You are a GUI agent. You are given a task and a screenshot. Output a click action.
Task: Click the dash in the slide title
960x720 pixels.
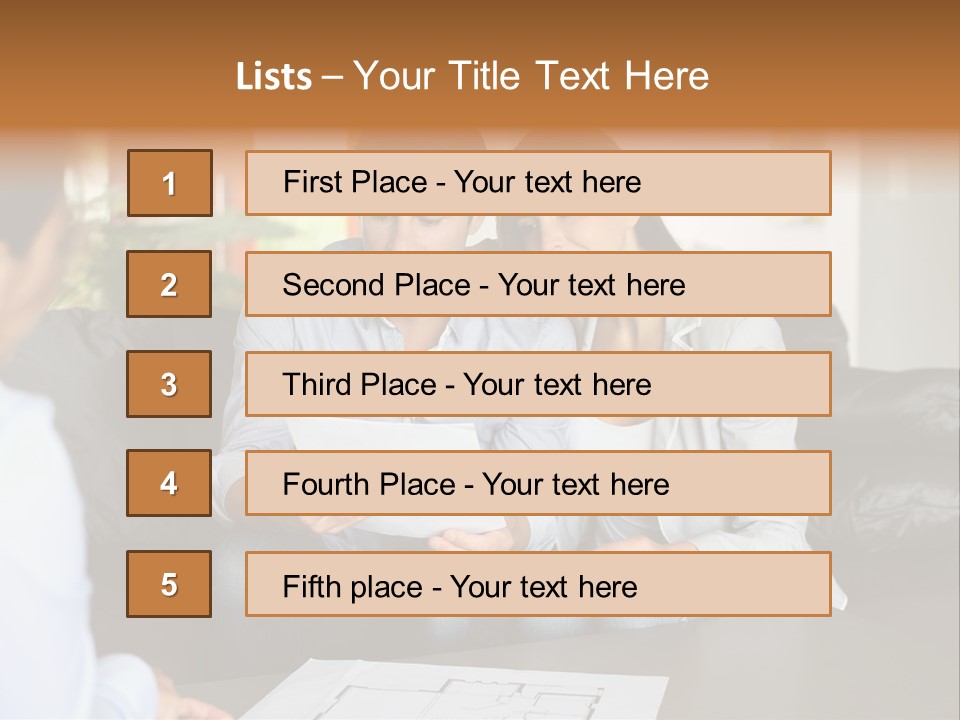(333, 77)
